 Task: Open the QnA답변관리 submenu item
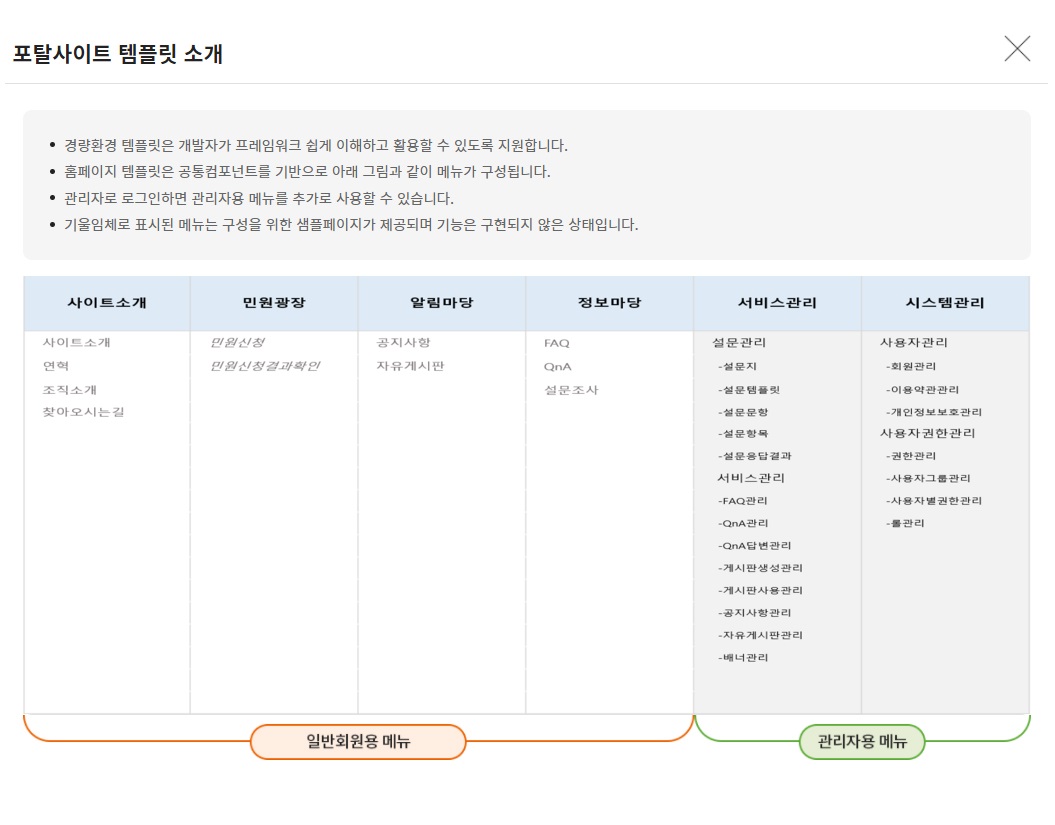pyautogui.click(x=754, y=546)
